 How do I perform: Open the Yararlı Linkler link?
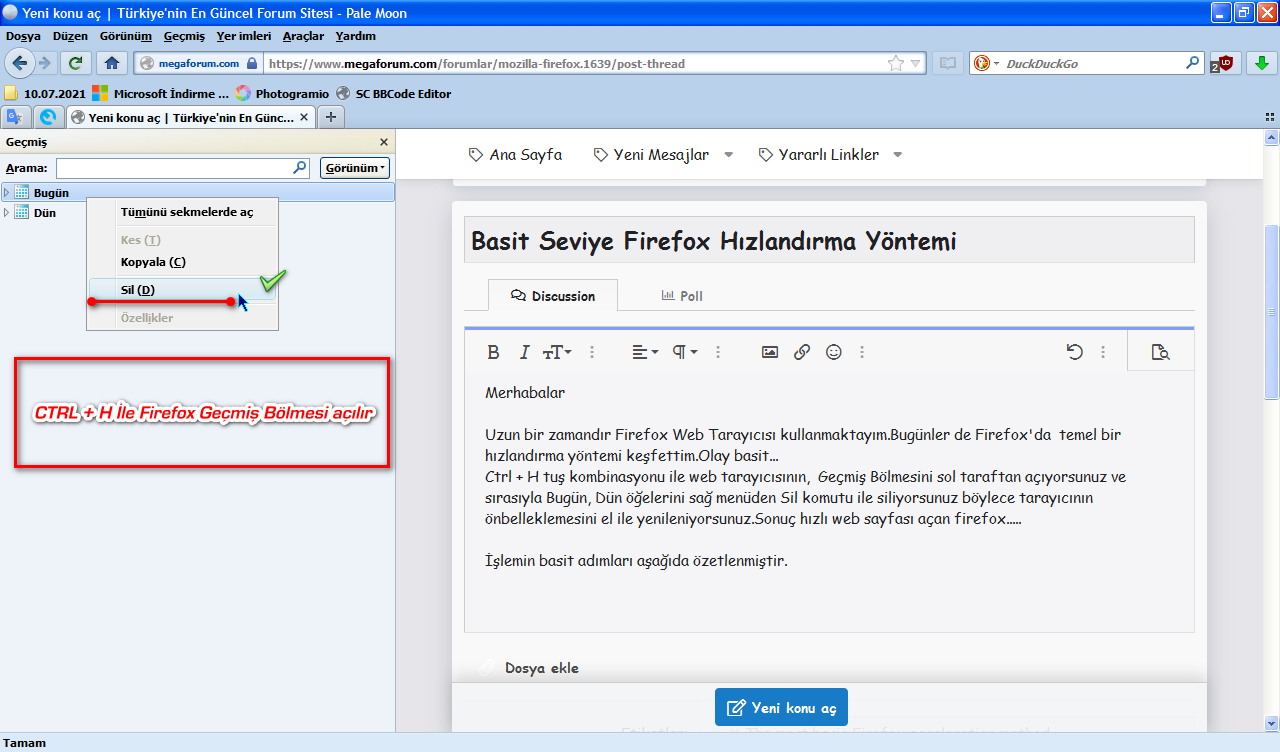(x=818, y=155)
